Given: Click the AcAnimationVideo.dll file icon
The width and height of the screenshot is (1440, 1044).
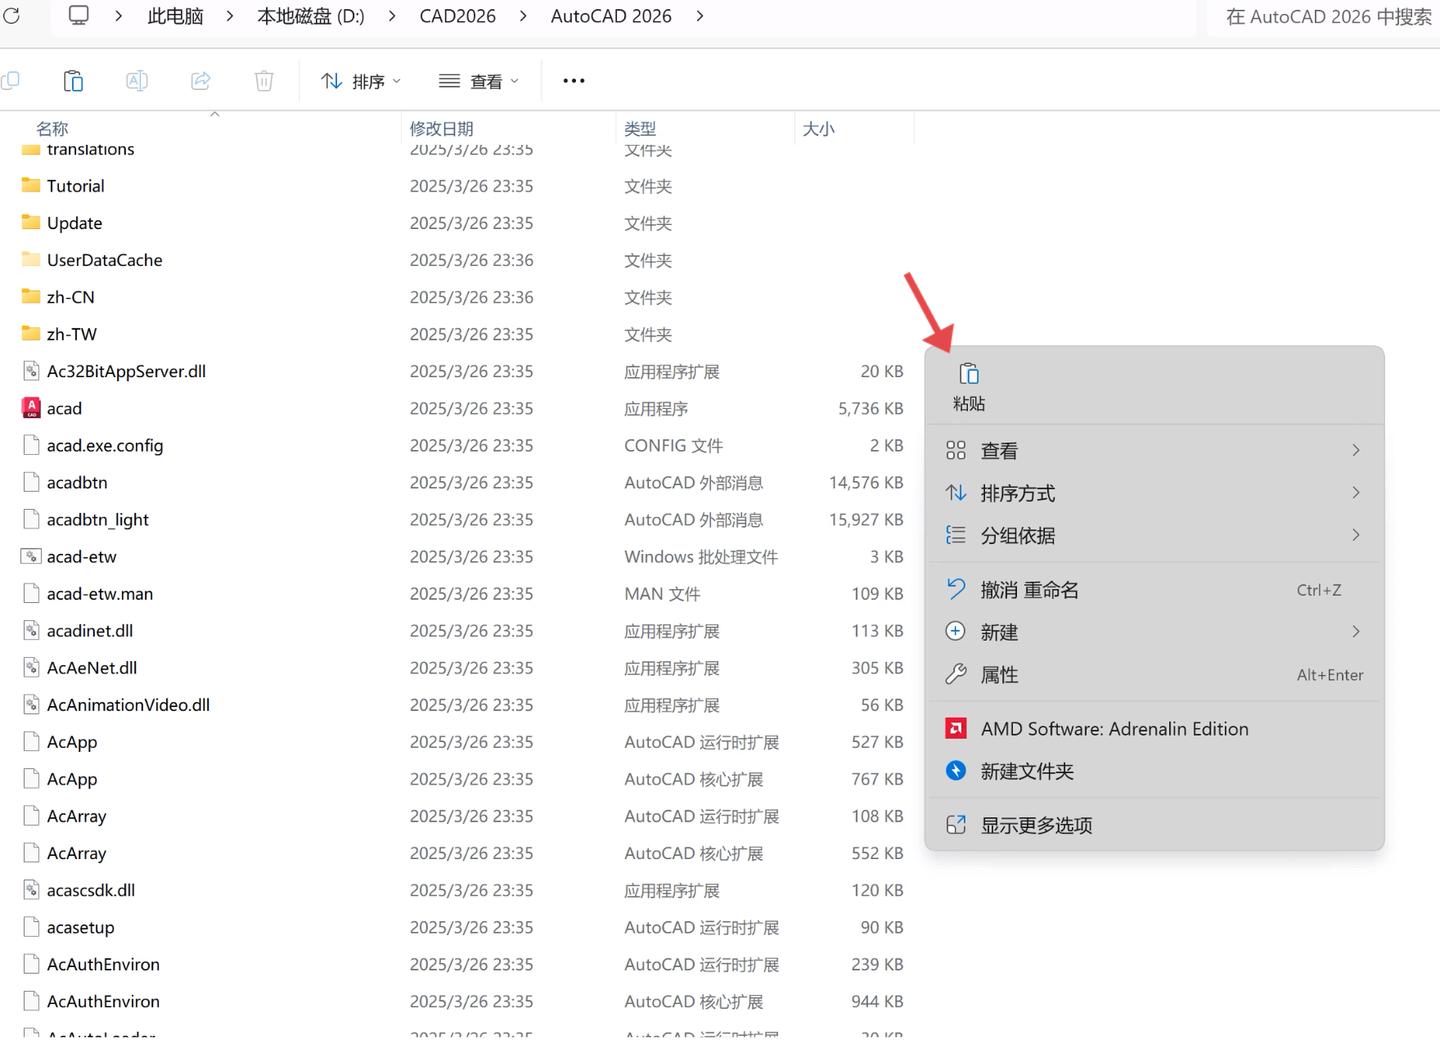Looking at the screenshot, I should pos(31,704).
